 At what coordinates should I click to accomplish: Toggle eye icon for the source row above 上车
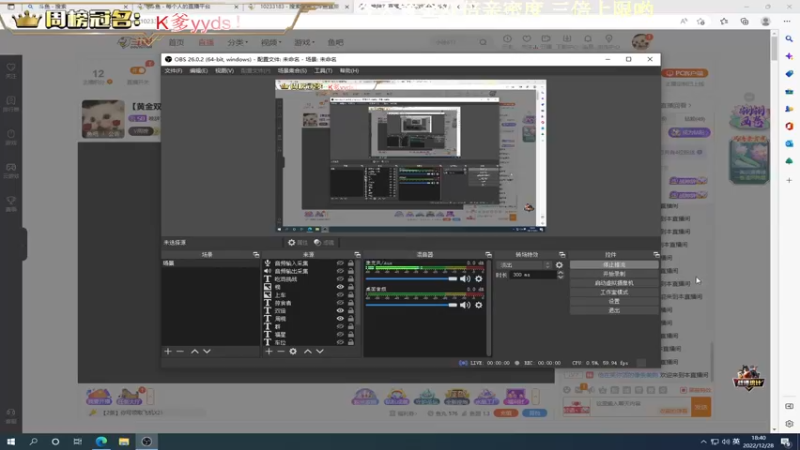coord(340,287)
